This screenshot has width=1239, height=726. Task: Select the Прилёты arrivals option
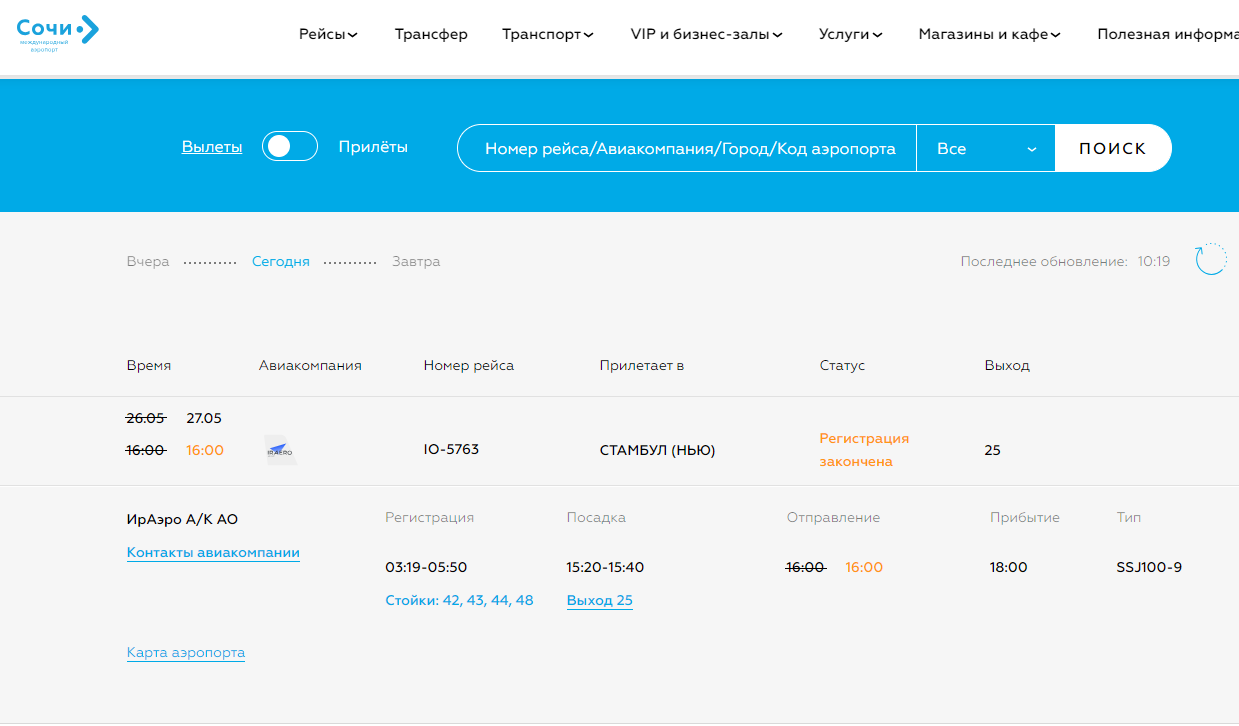(373, 147)
